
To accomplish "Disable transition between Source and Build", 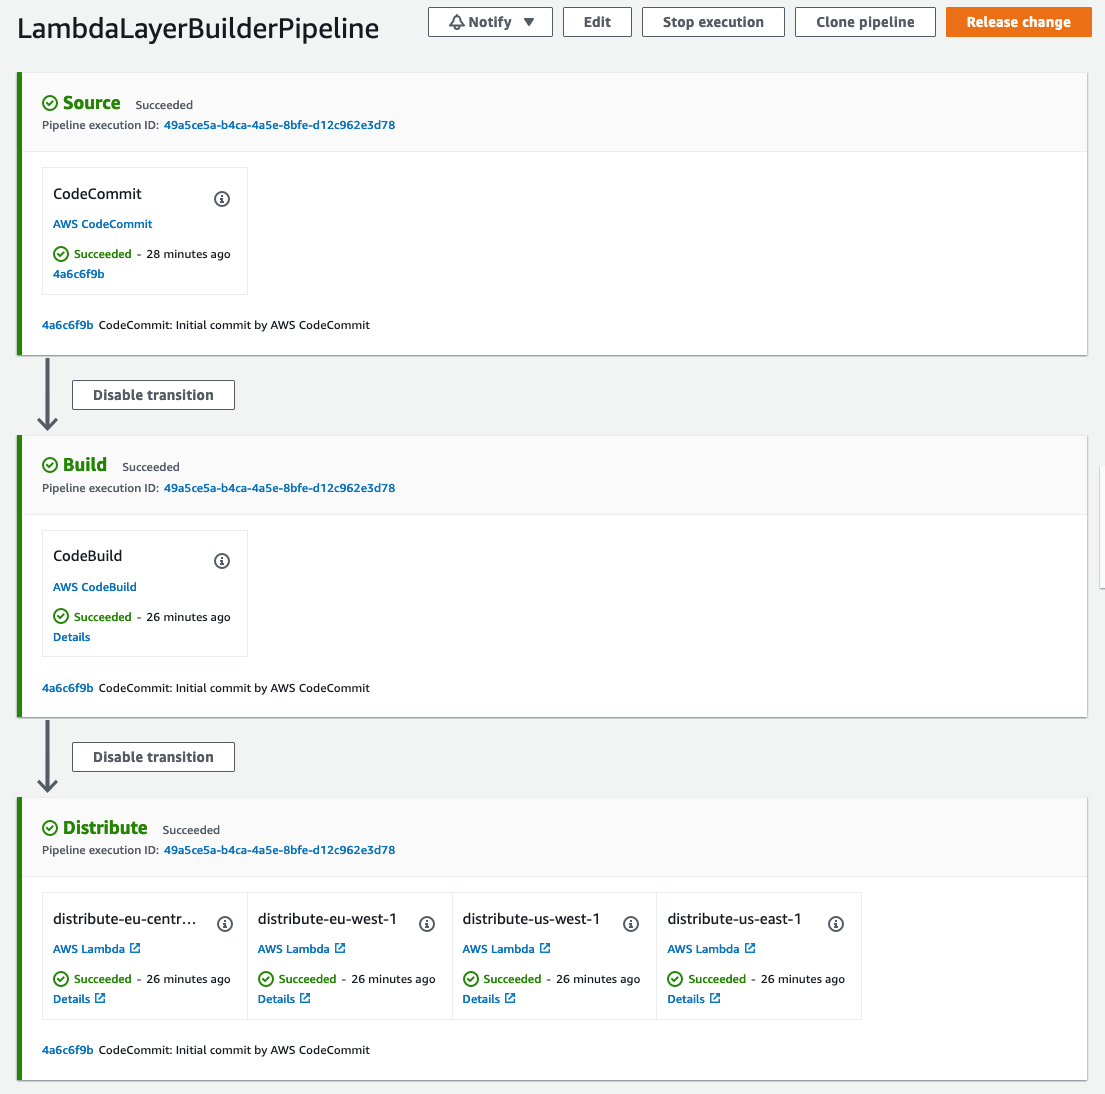I will (154, 395).
